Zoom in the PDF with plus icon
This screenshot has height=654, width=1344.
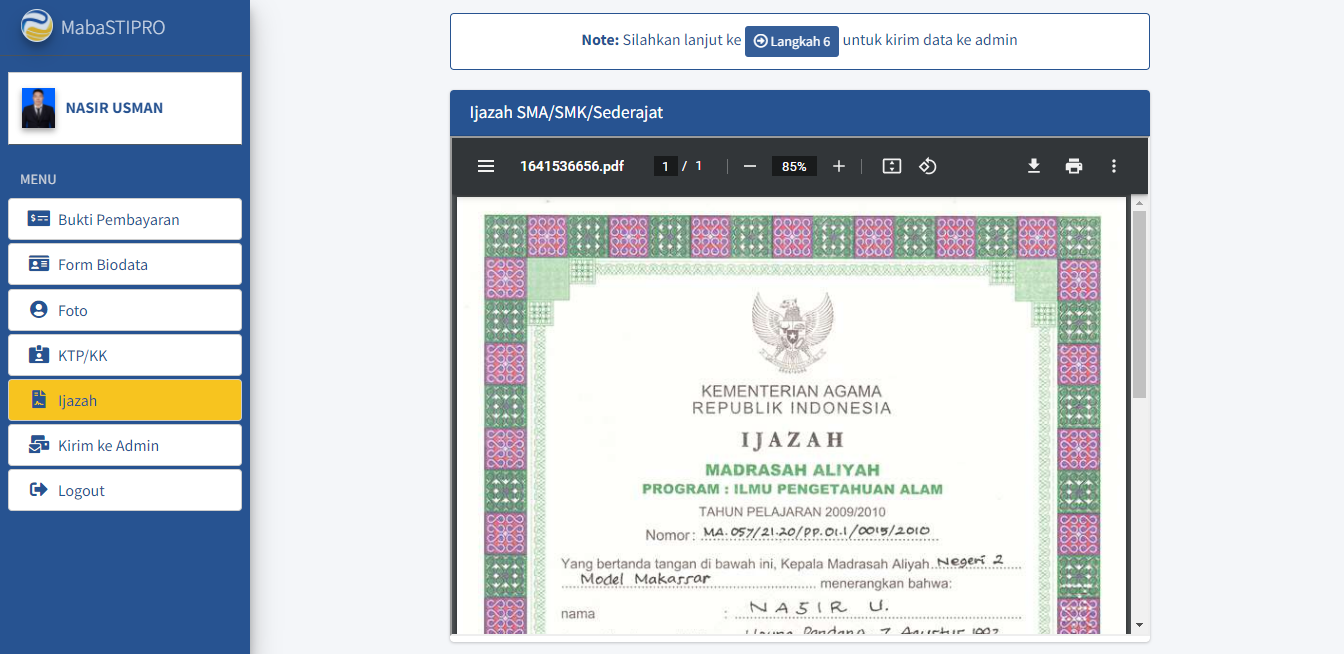pos(839,166)
